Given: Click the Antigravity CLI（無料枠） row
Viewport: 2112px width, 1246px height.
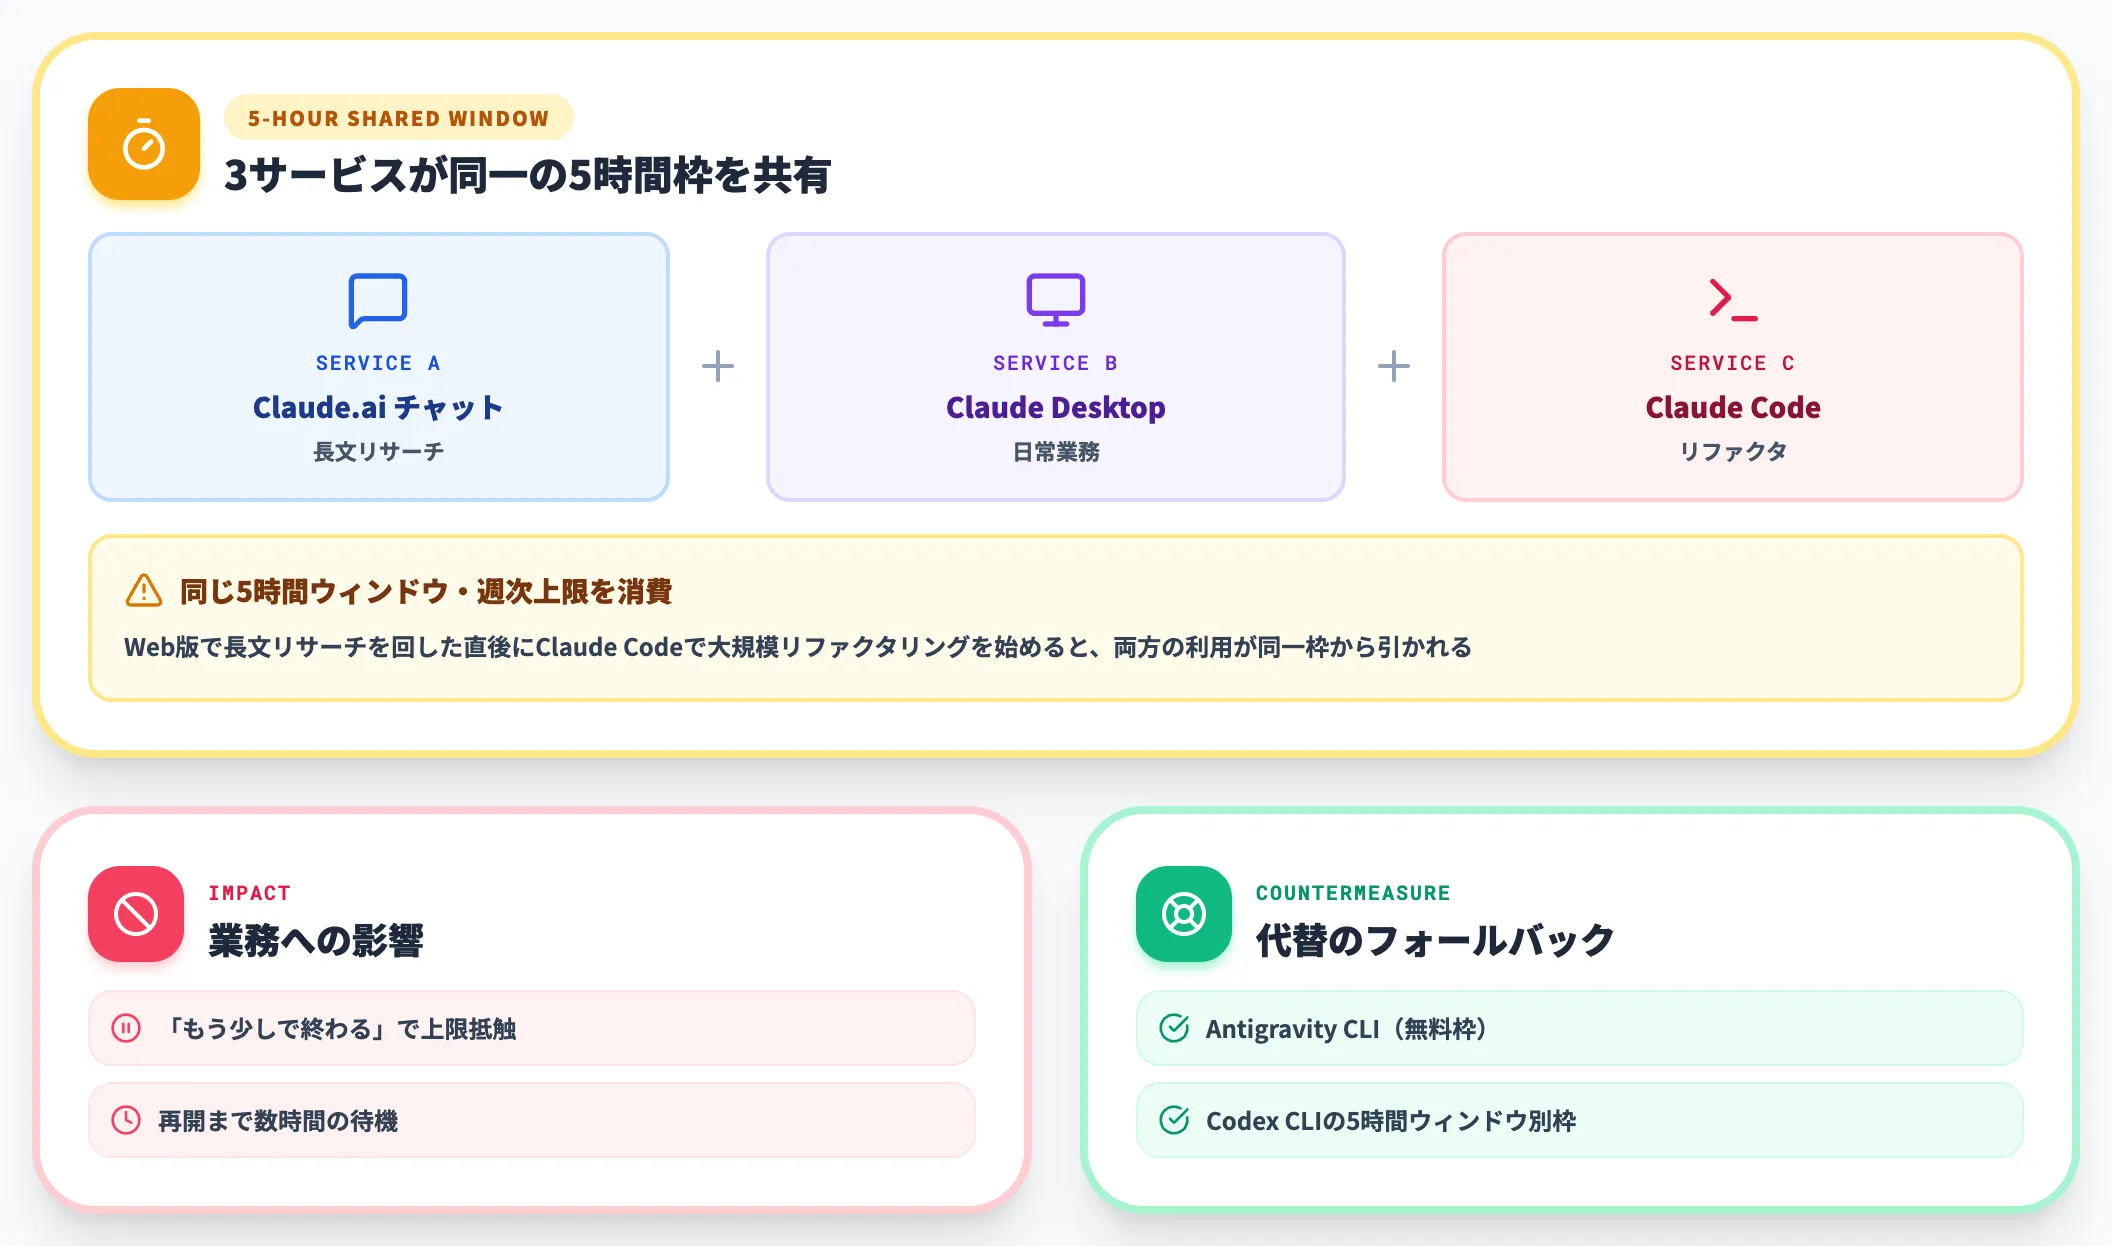Looking at the screenshot, I should point(1580,1028).
